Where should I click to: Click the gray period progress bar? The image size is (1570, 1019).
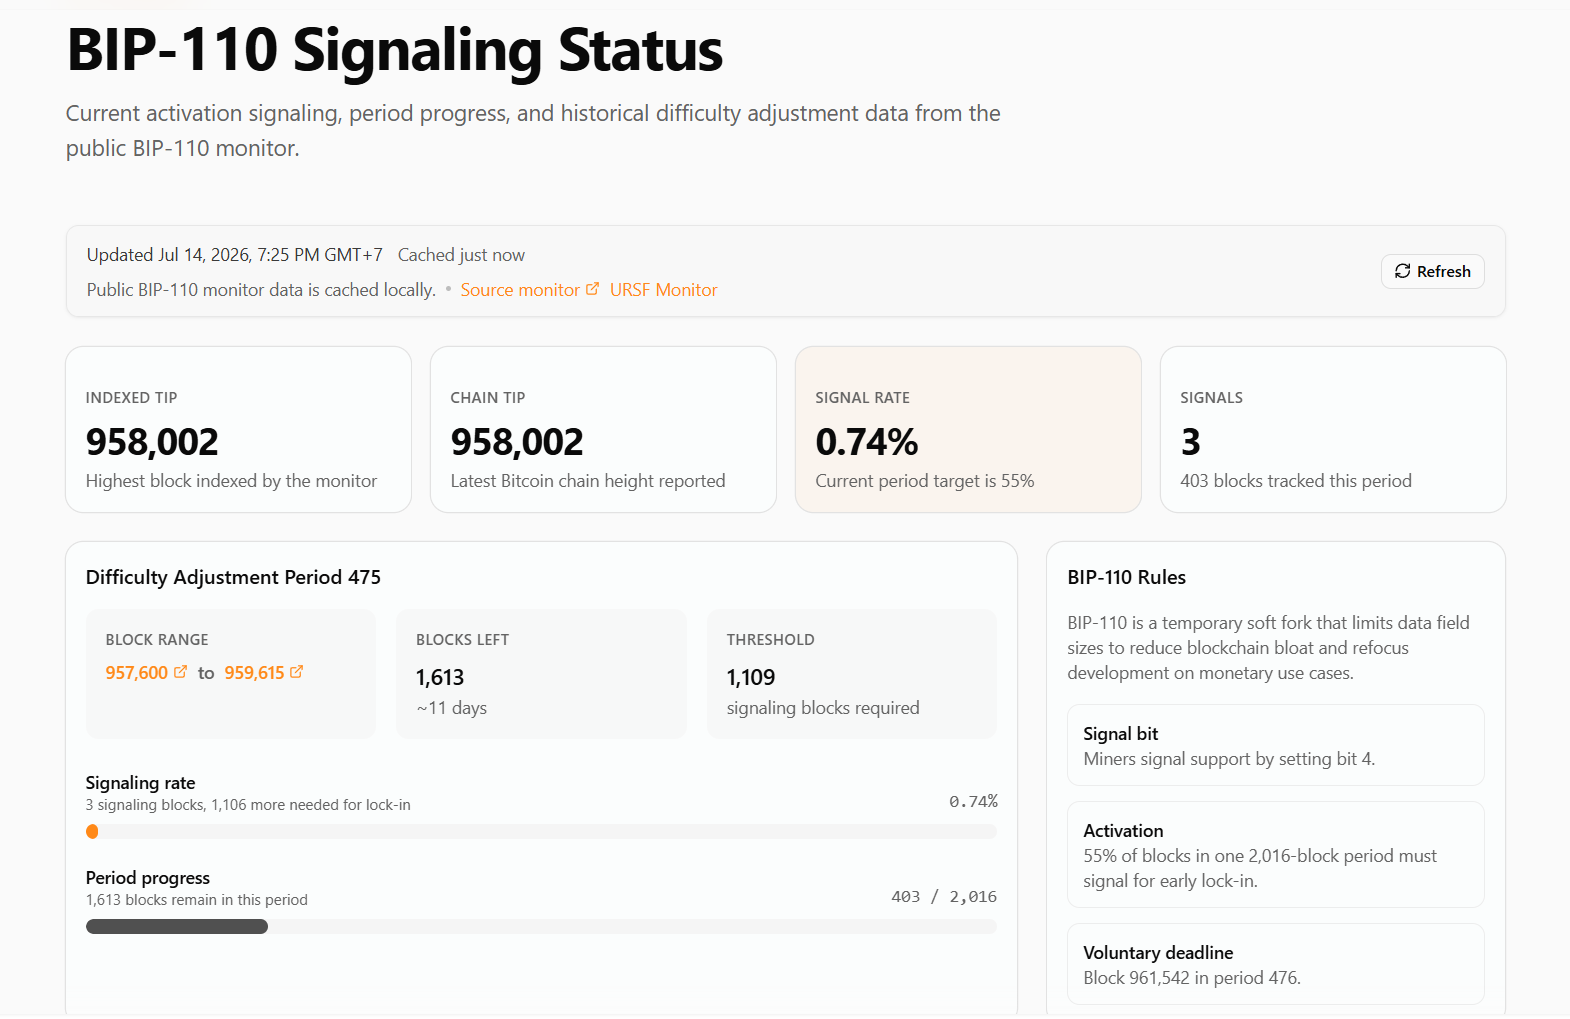pyautogui.click(x=541, y=926)
